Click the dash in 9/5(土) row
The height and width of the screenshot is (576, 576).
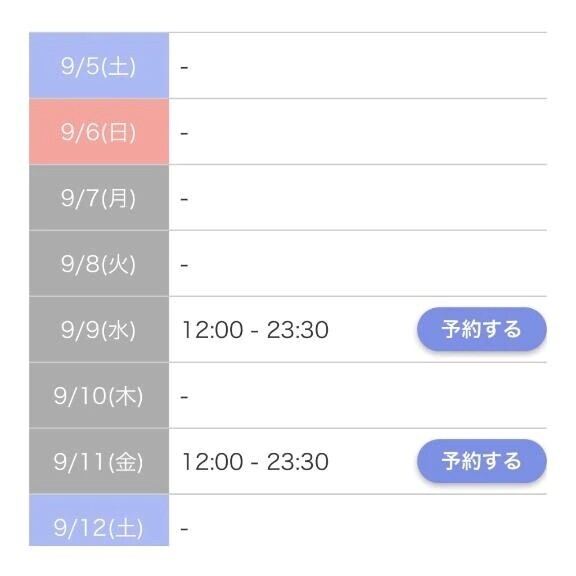184,68
